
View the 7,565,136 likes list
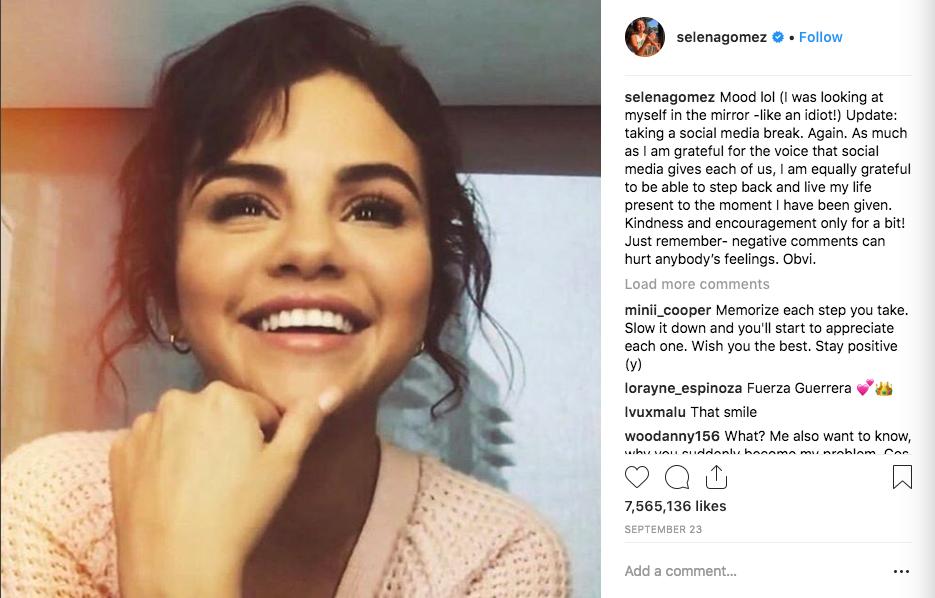[675, 506]
